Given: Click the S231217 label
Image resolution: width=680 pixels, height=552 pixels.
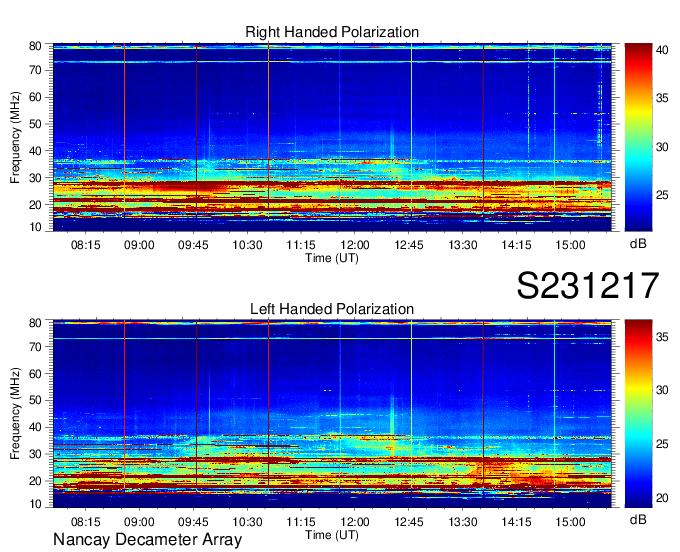Looking at the screenshot, I should coord(588,286).
